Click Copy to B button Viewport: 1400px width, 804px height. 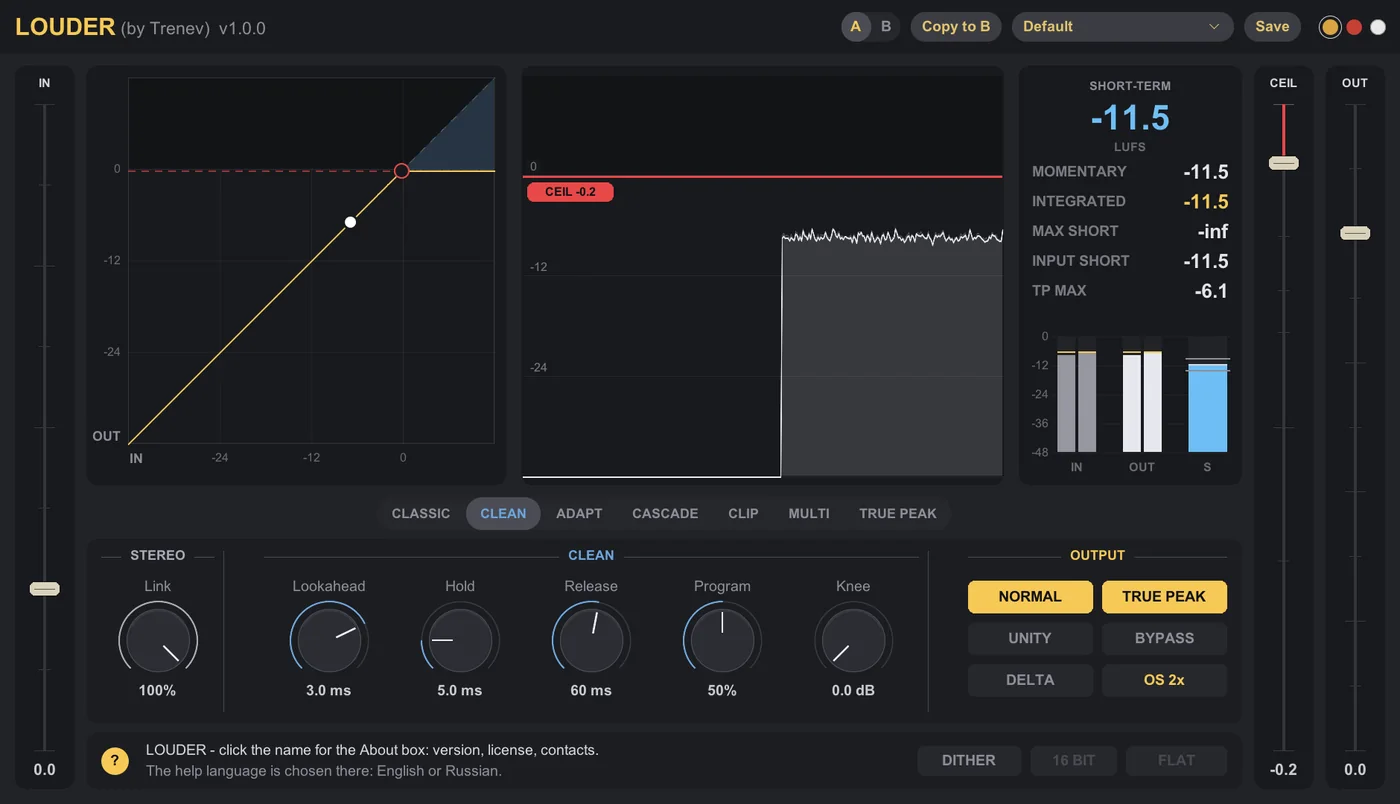click(956, 27)
